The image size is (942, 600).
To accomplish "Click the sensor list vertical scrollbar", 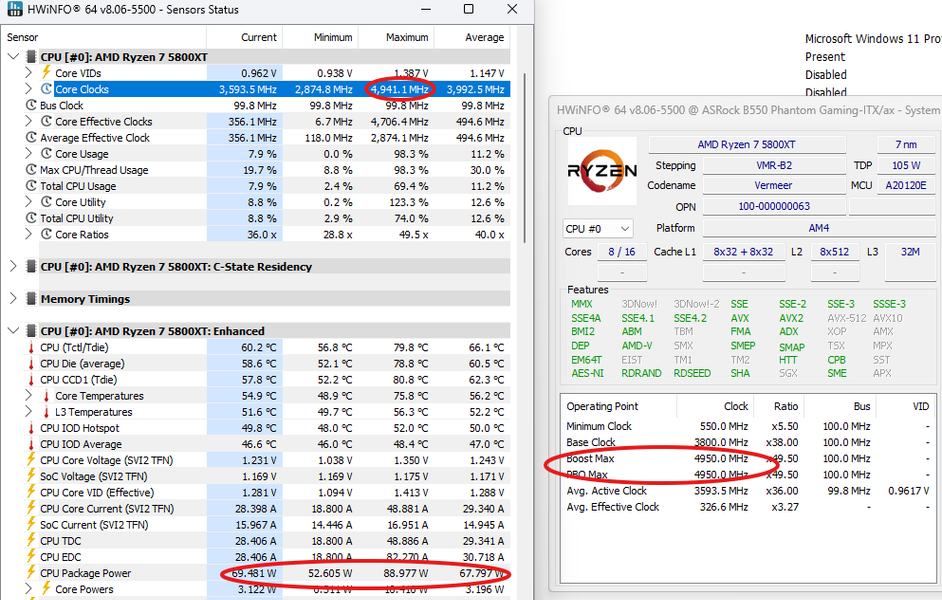I will coord(524,157).
